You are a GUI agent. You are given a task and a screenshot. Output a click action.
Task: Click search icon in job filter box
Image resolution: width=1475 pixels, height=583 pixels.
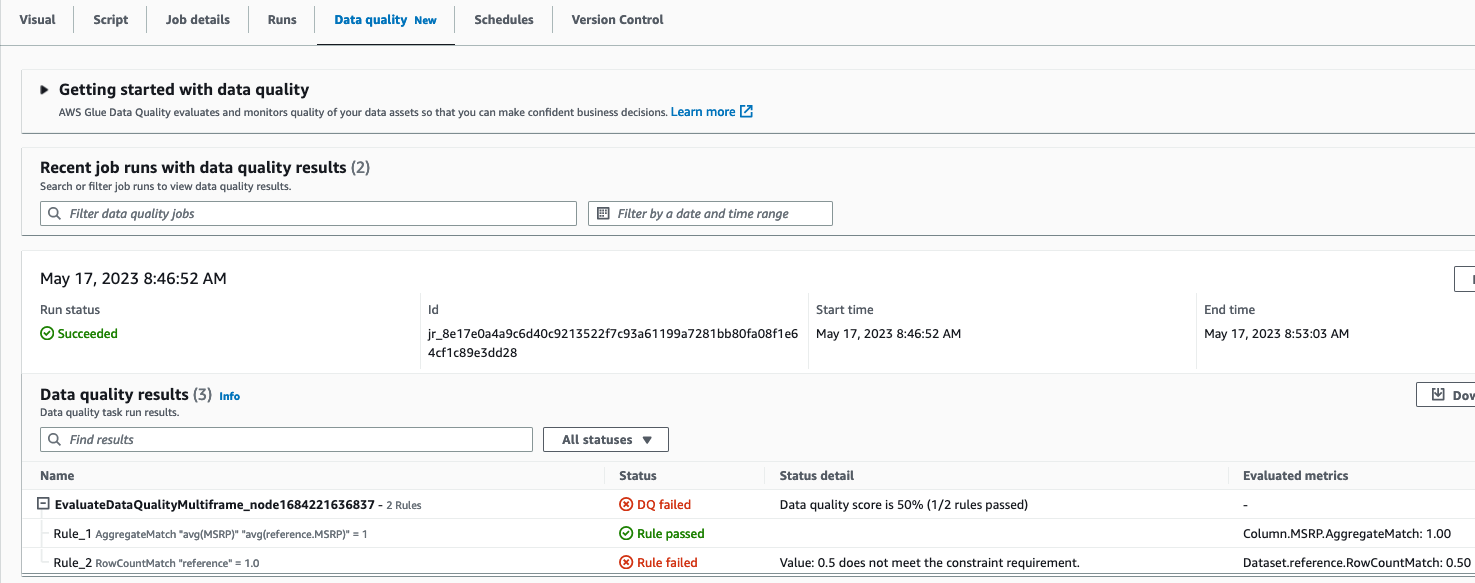point(54,214)
